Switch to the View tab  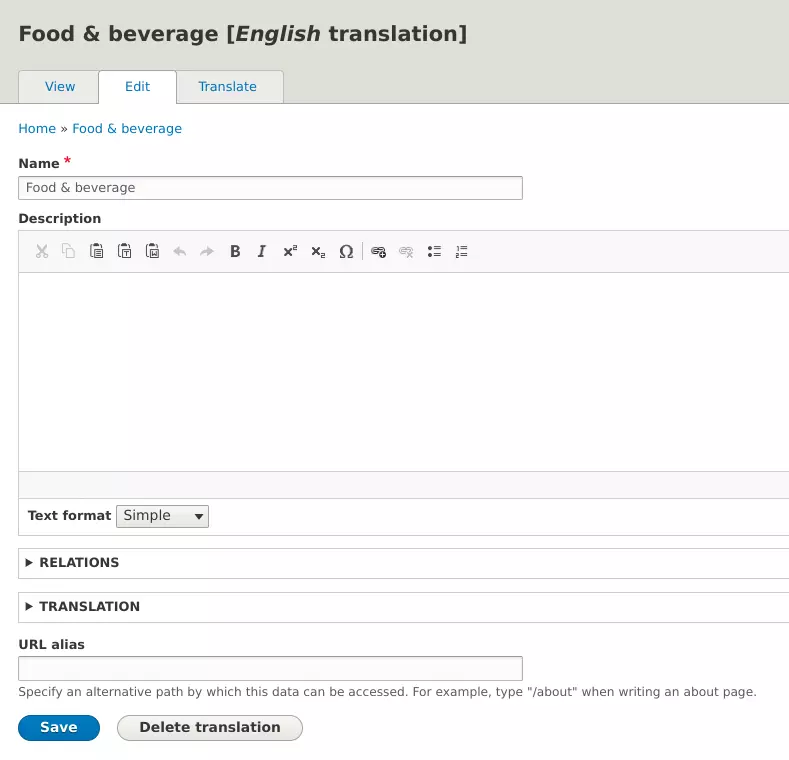coord(60,87)
